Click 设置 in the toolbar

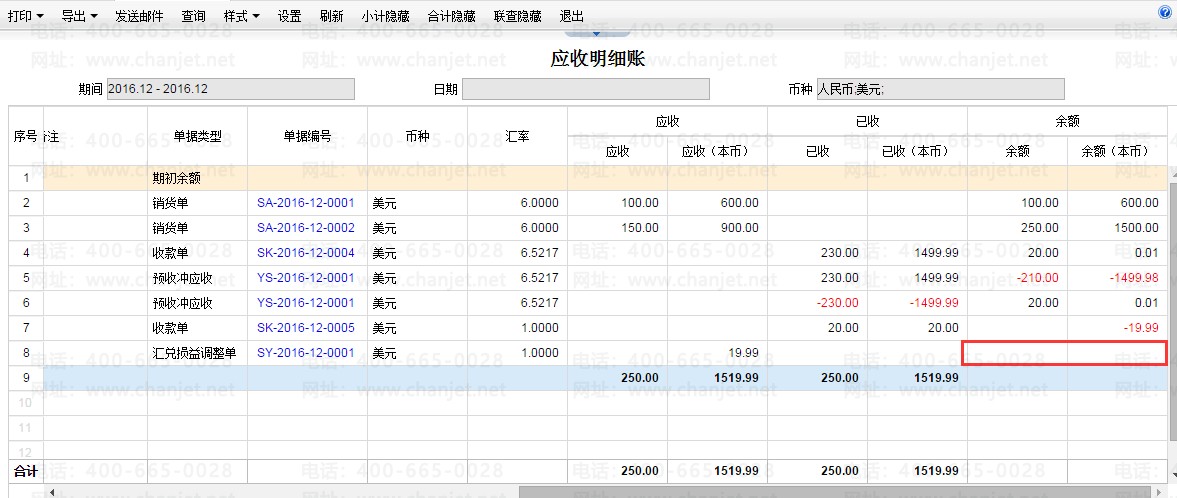click(x=289, y=16)
